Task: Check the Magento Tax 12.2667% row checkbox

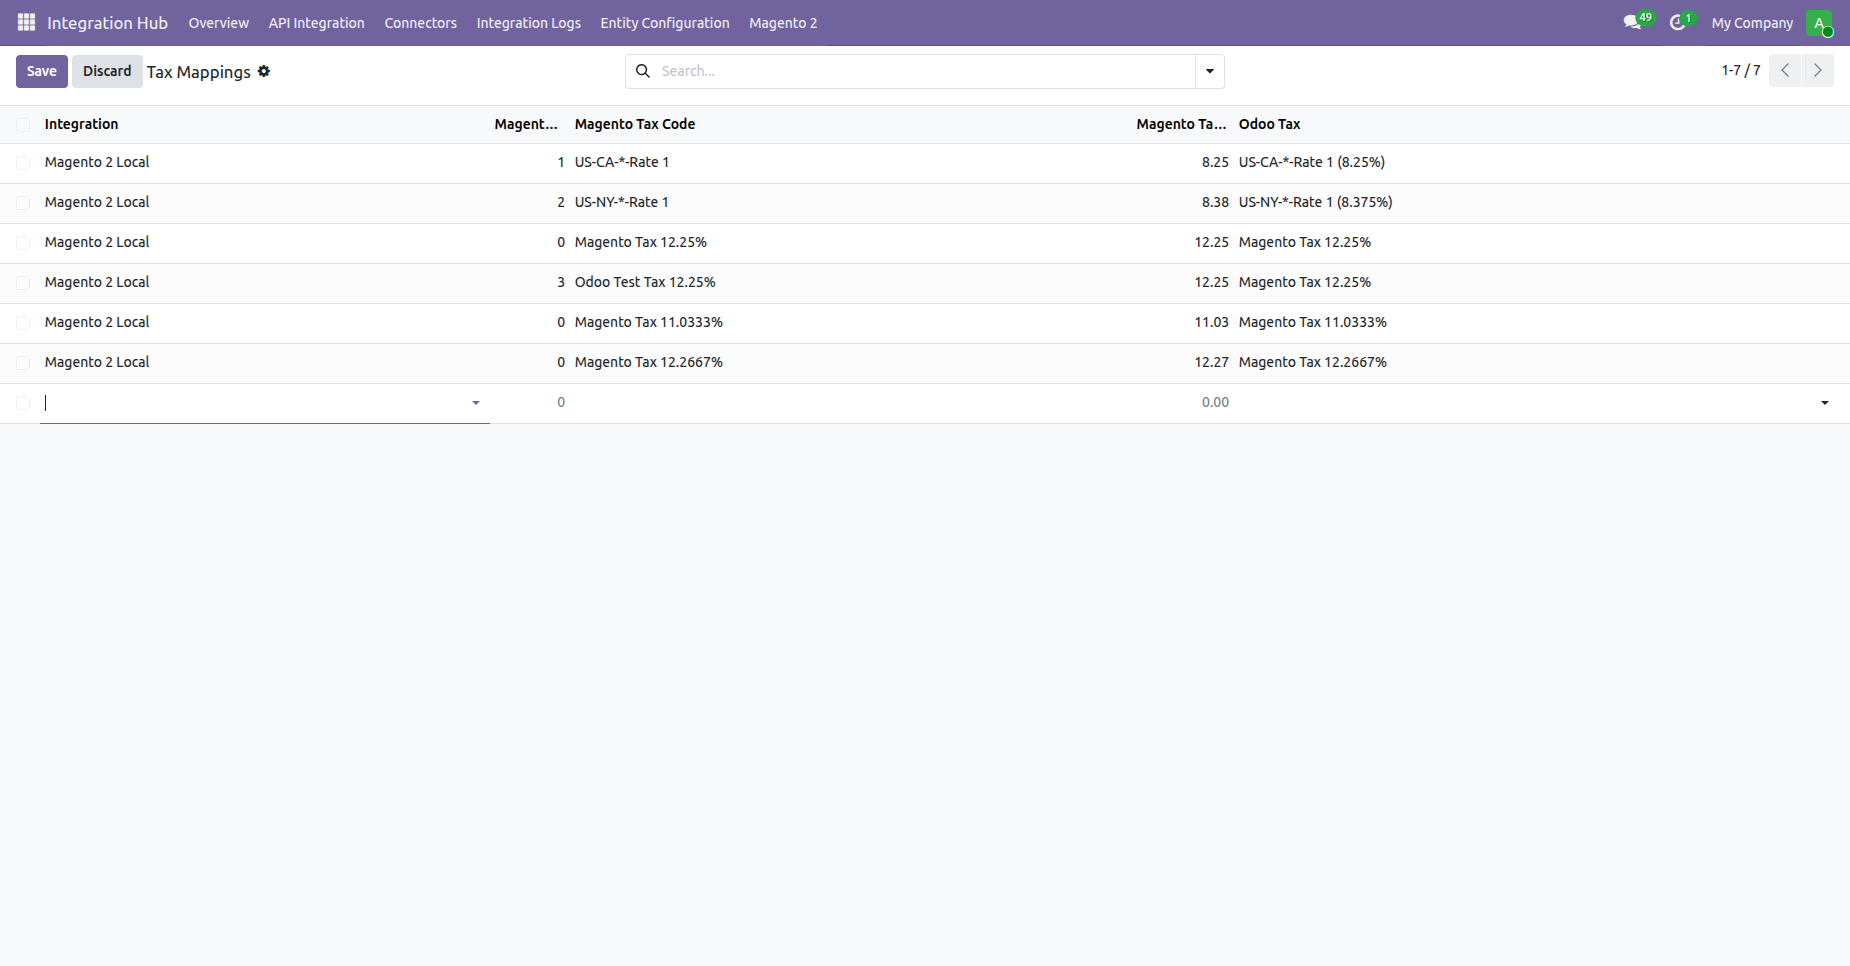Action: [23, 363]
